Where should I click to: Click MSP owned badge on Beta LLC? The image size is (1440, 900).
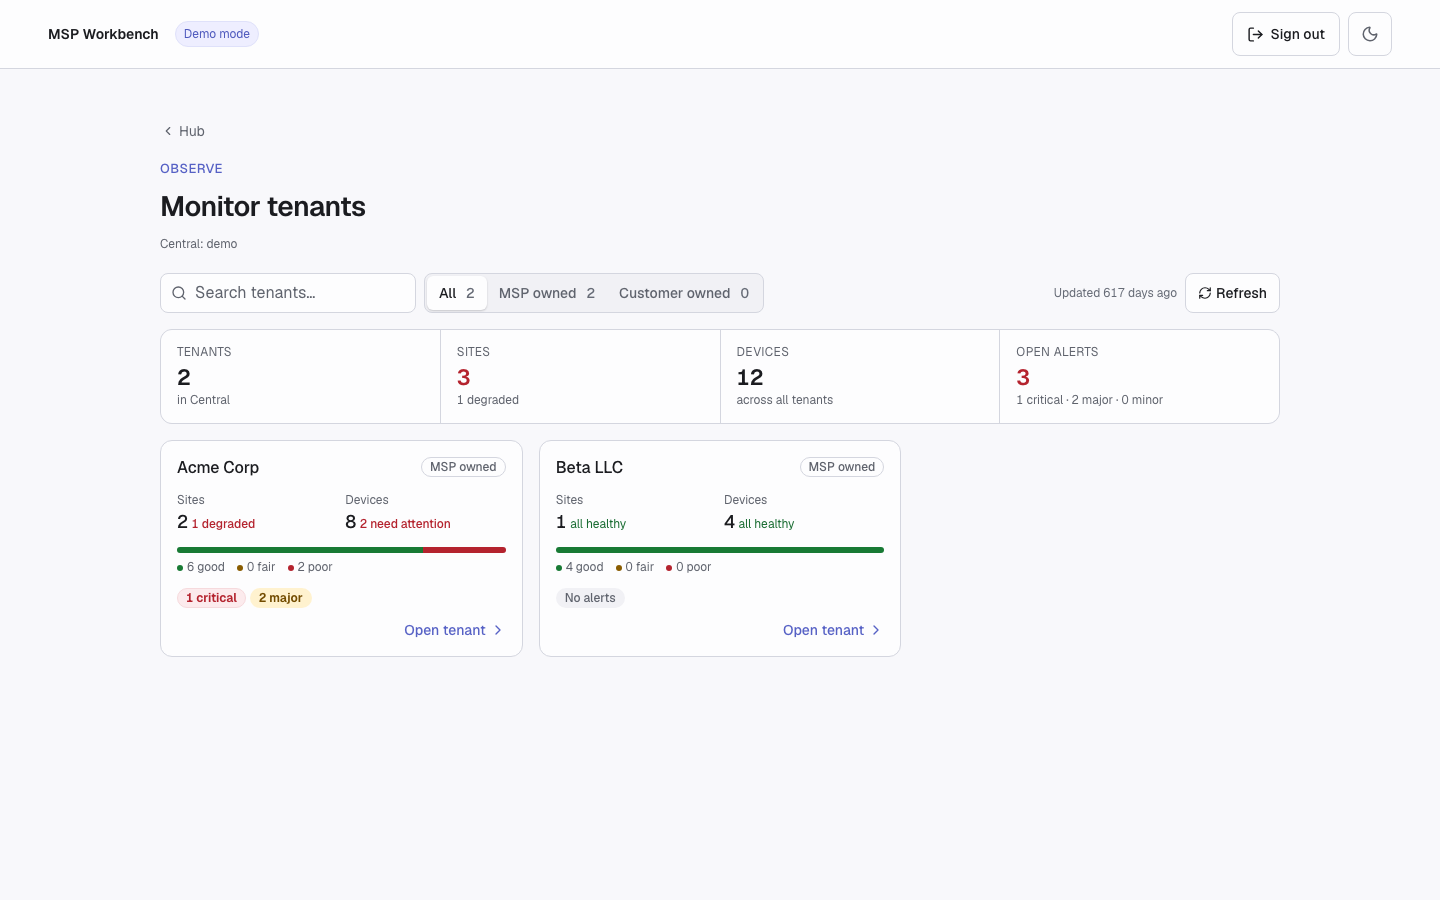point(842,467)
